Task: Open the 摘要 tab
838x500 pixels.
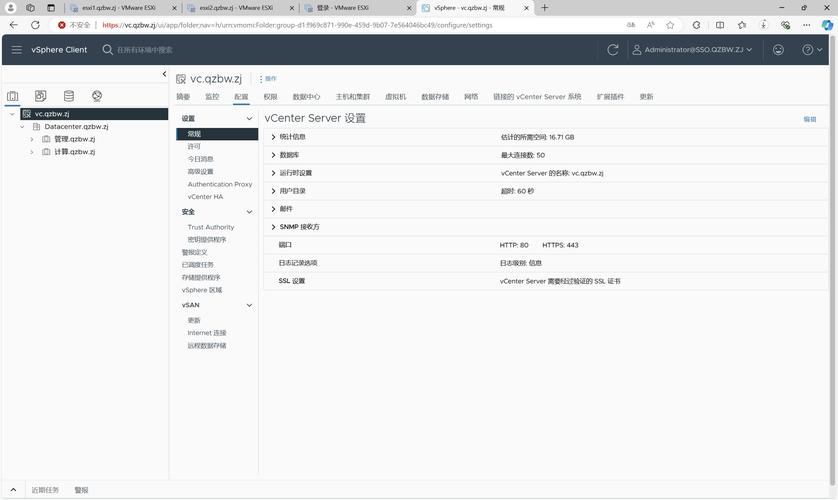Action: [183, 97]
